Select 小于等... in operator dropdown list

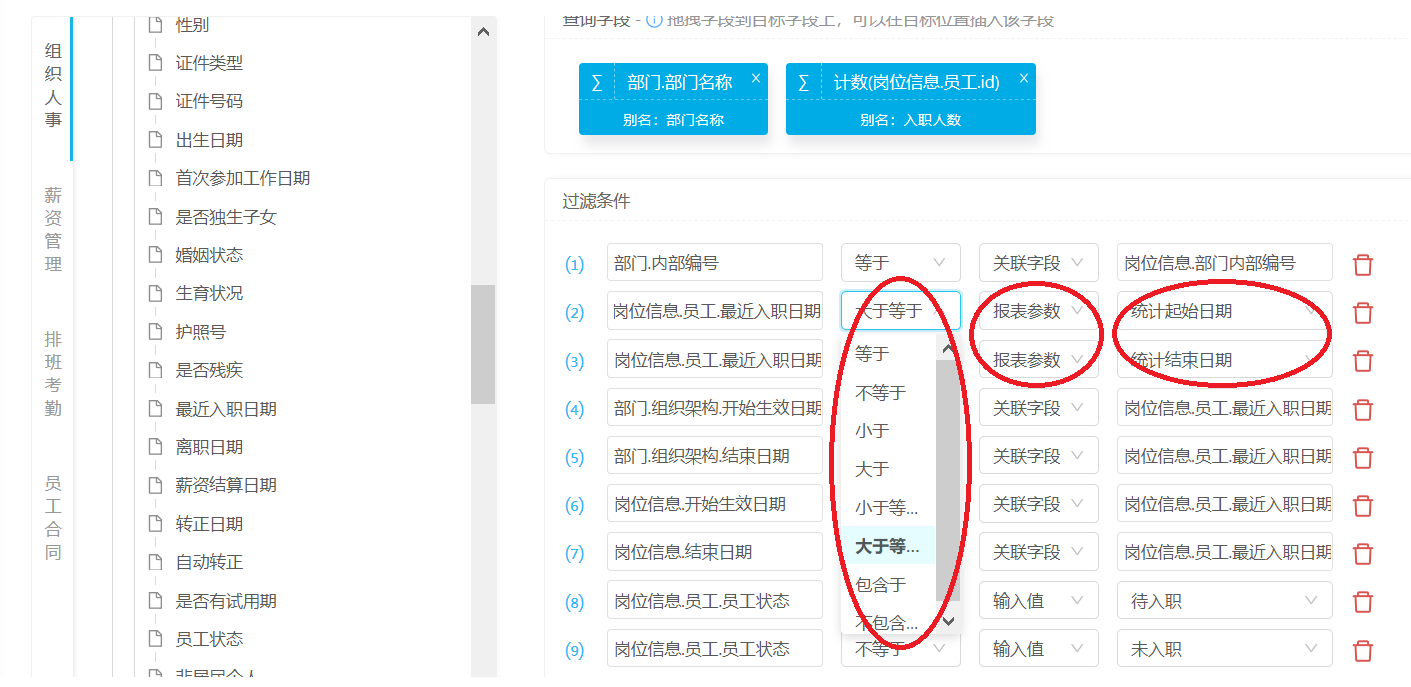[888, 508]
